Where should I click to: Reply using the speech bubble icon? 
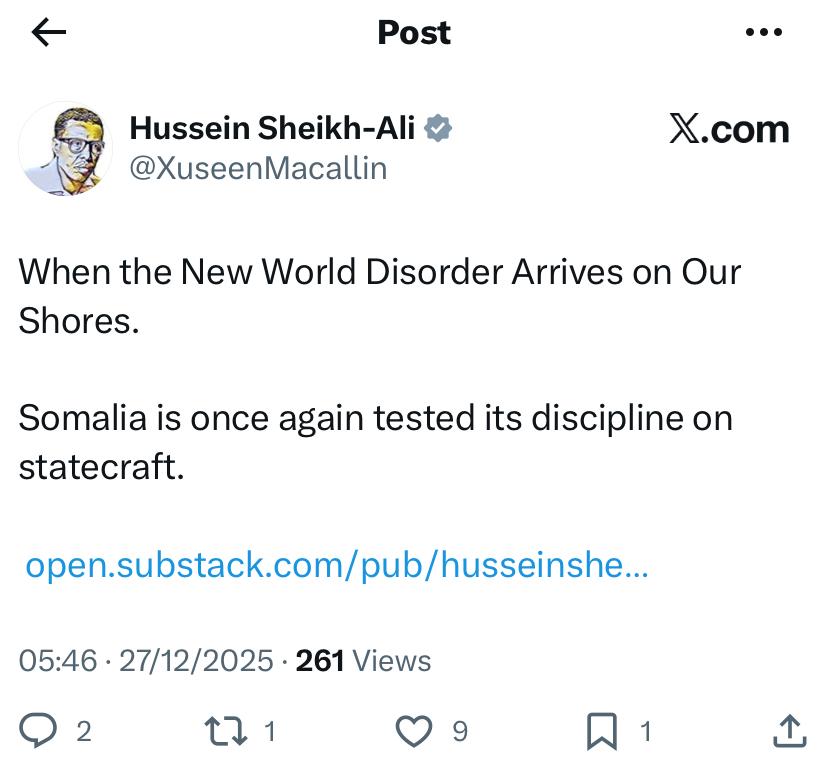point(39,732)
